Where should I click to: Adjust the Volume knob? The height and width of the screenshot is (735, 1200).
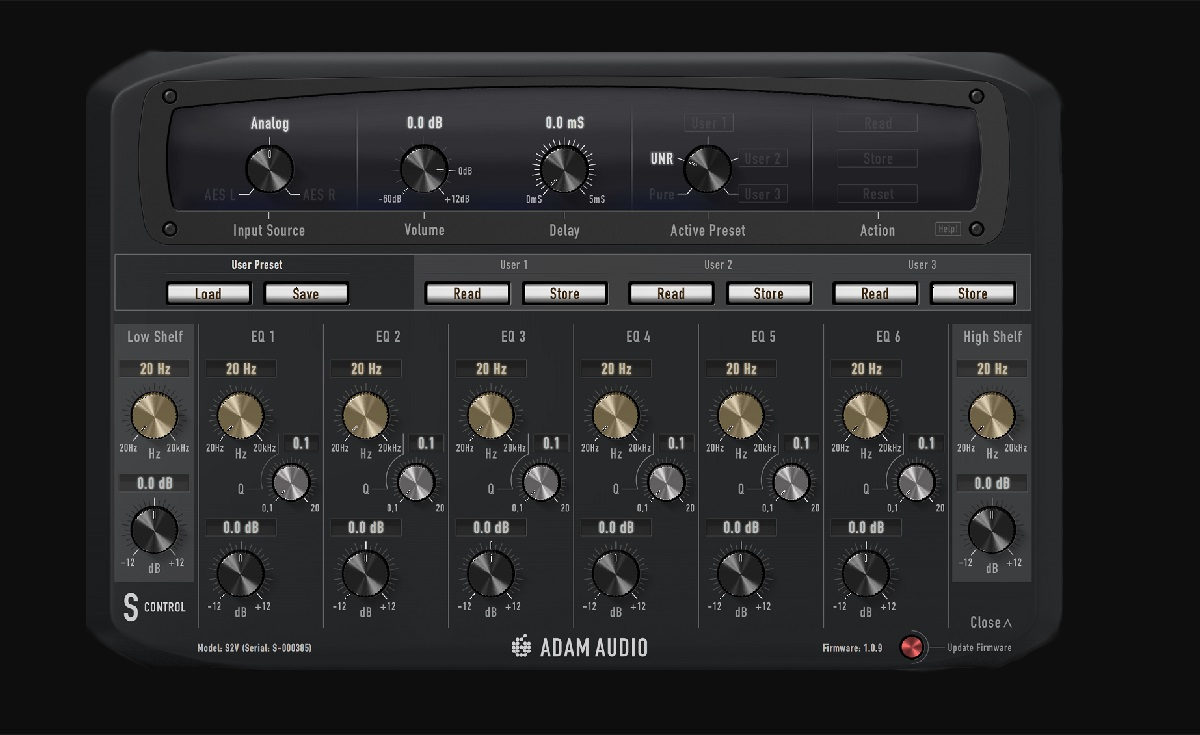(422, 168)
